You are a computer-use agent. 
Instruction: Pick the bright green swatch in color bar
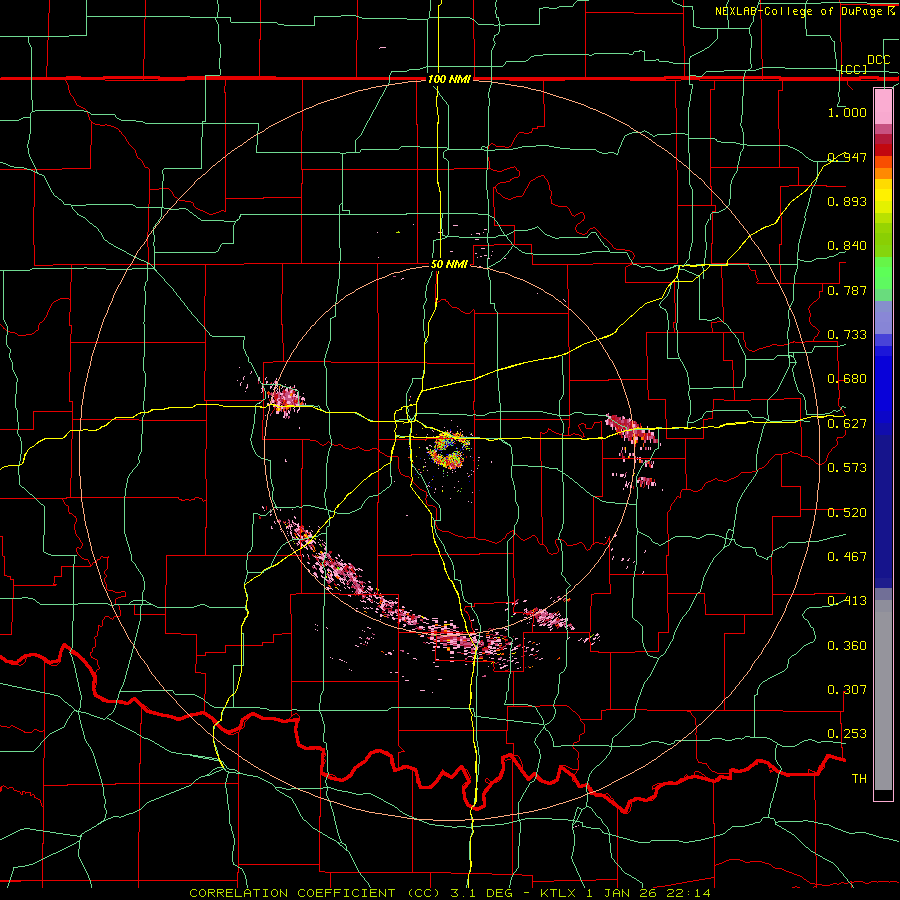pos(883,273)
